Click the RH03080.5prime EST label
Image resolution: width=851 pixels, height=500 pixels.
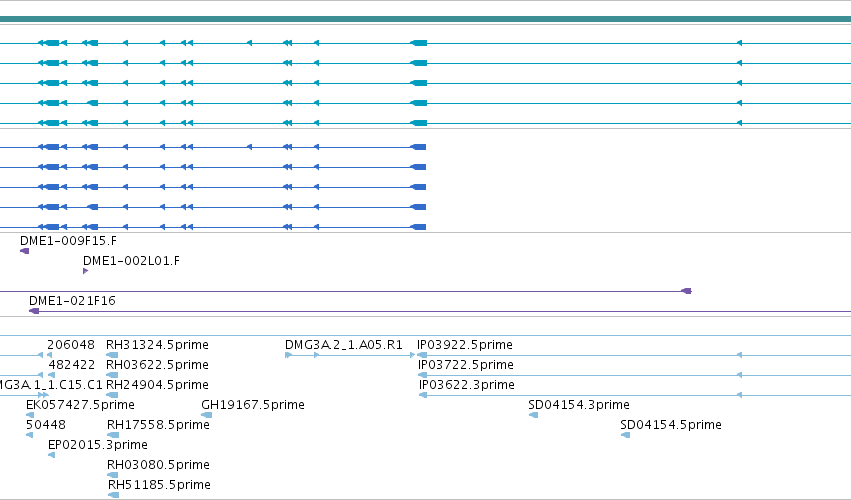click(x=158, y=465)
